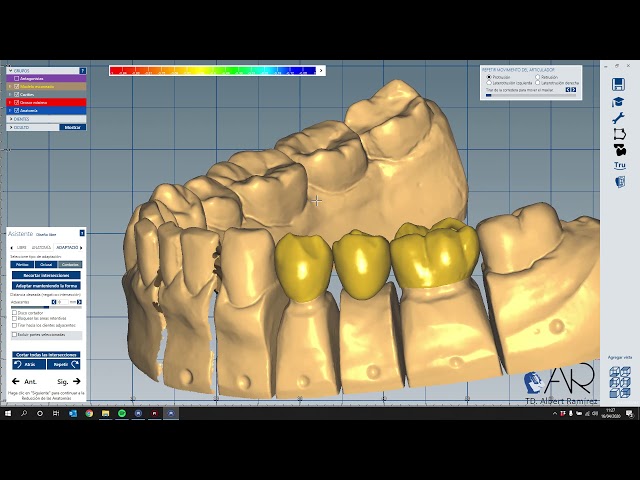The width and height of the screenshot is (640, 480).
Task: Click the help question mark in GRUPOS panel
Action: pos(82,71)
